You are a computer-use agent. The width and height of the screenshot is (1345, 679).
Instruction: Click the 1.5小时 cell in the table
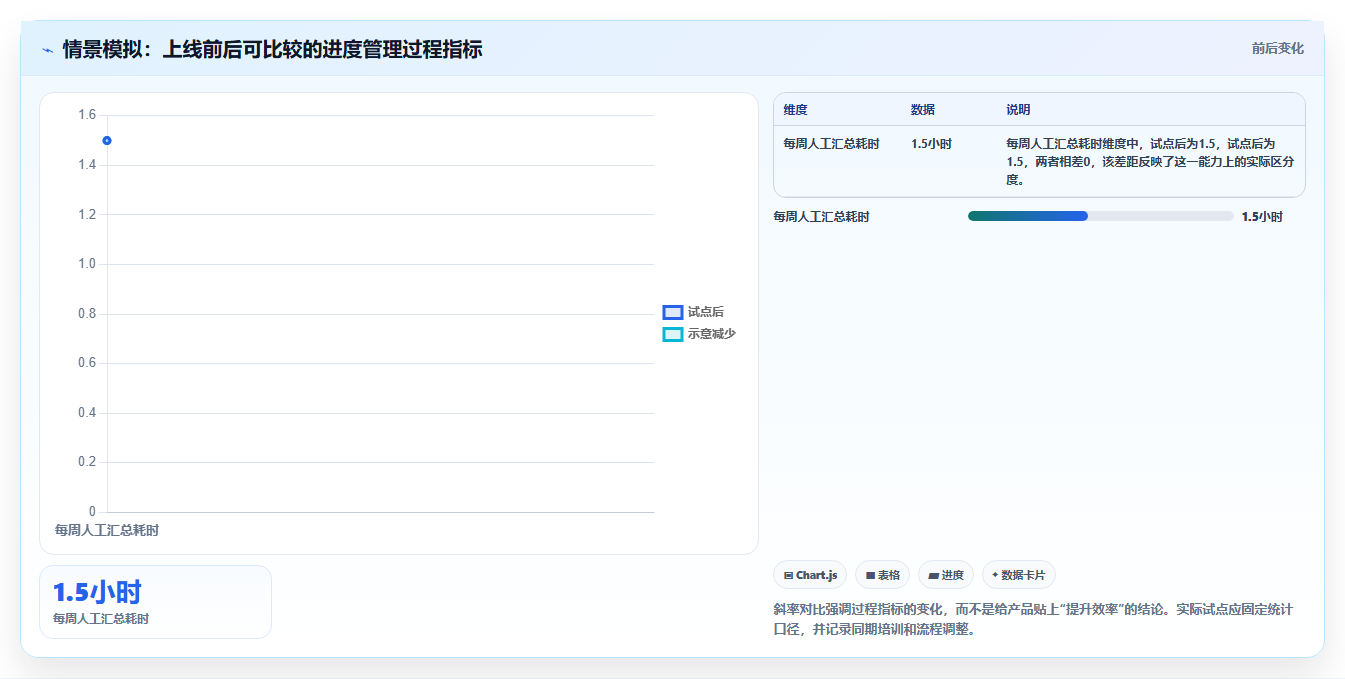coord(931,144)
